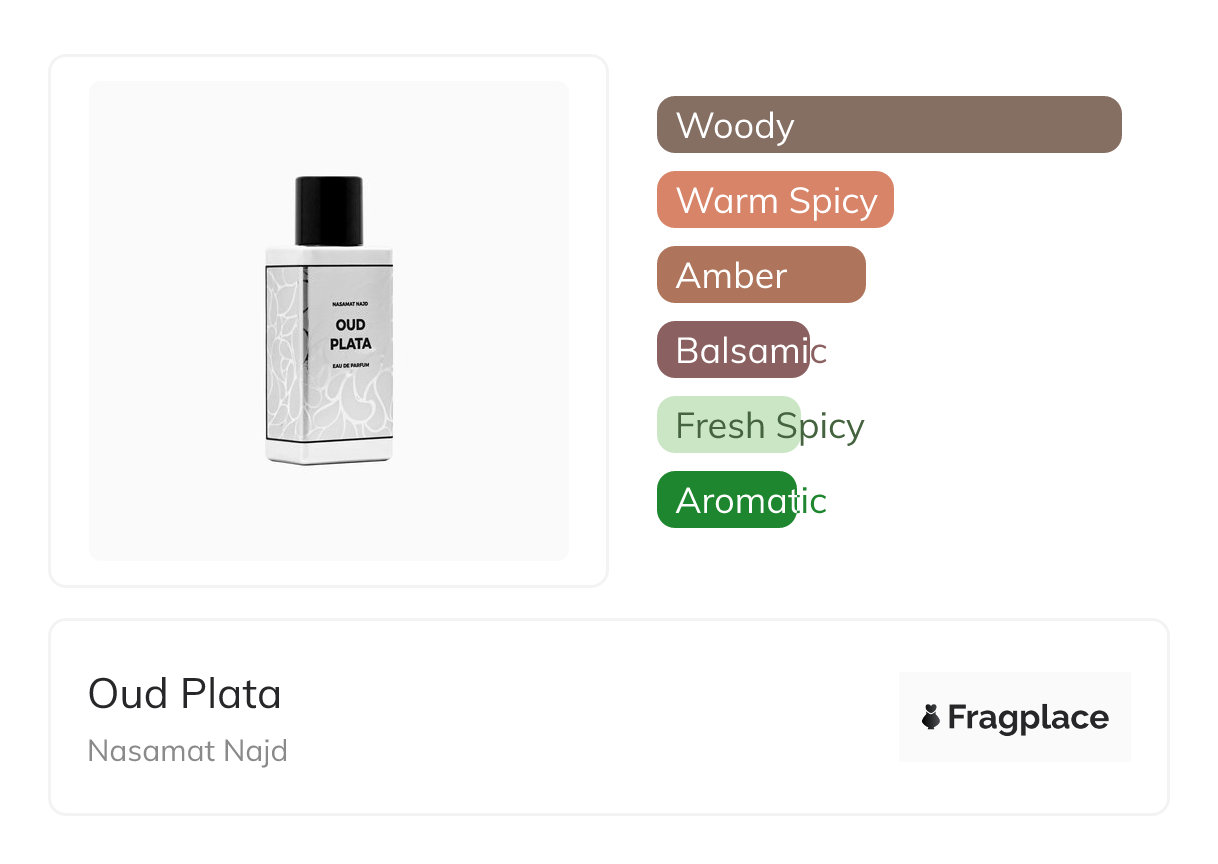
Task: Click the OUD PLATA label on the bottle
Action: click(351, 334)
